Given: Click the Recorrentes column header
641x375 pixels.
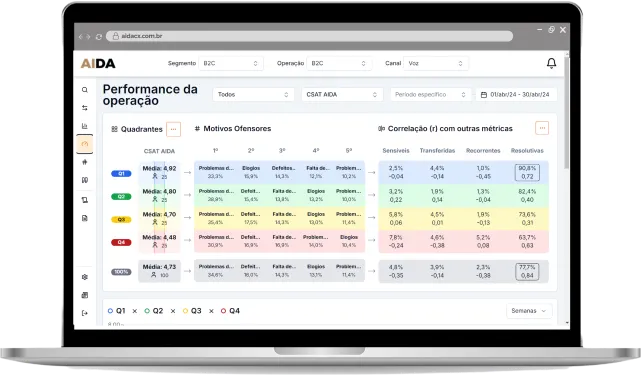Looking at the screenshot, I should 483,150.
